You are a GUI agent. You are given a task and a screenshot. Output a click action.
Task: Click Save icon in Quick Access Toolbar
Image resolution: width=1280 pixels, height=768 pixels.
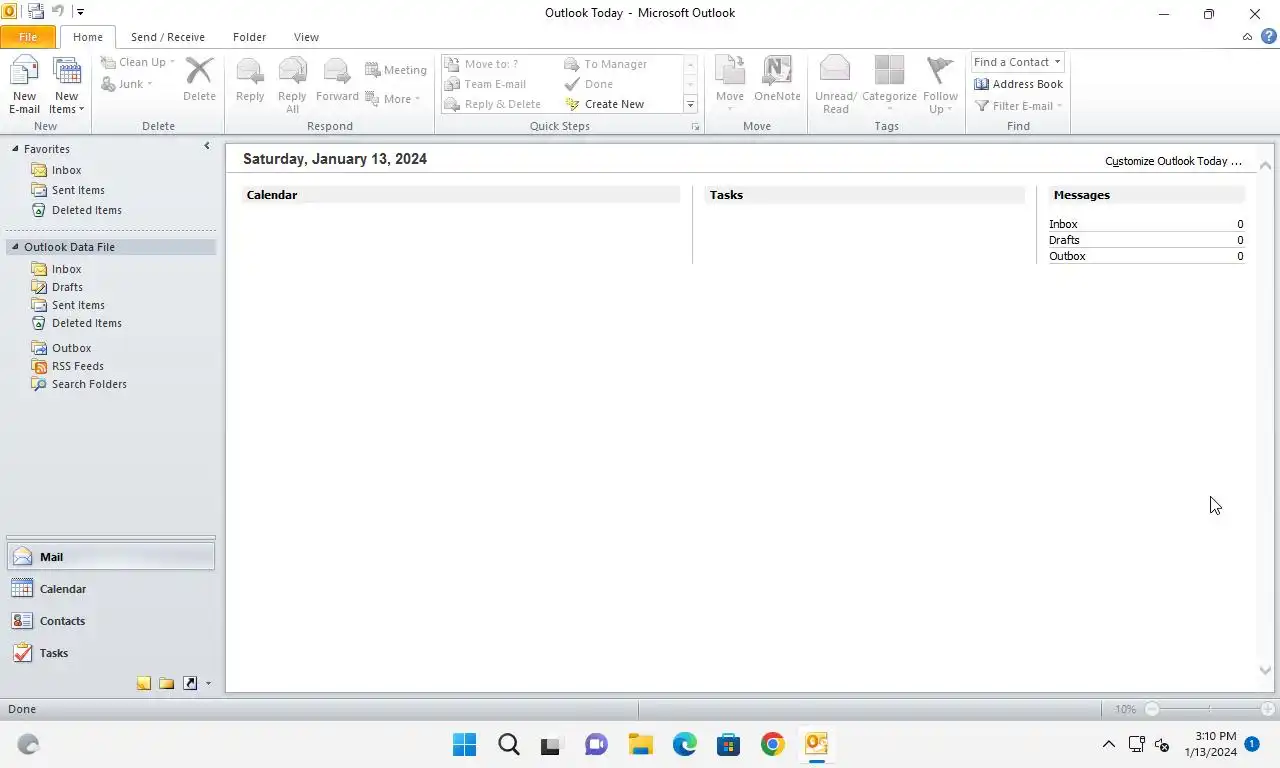(x=36, y=12)
